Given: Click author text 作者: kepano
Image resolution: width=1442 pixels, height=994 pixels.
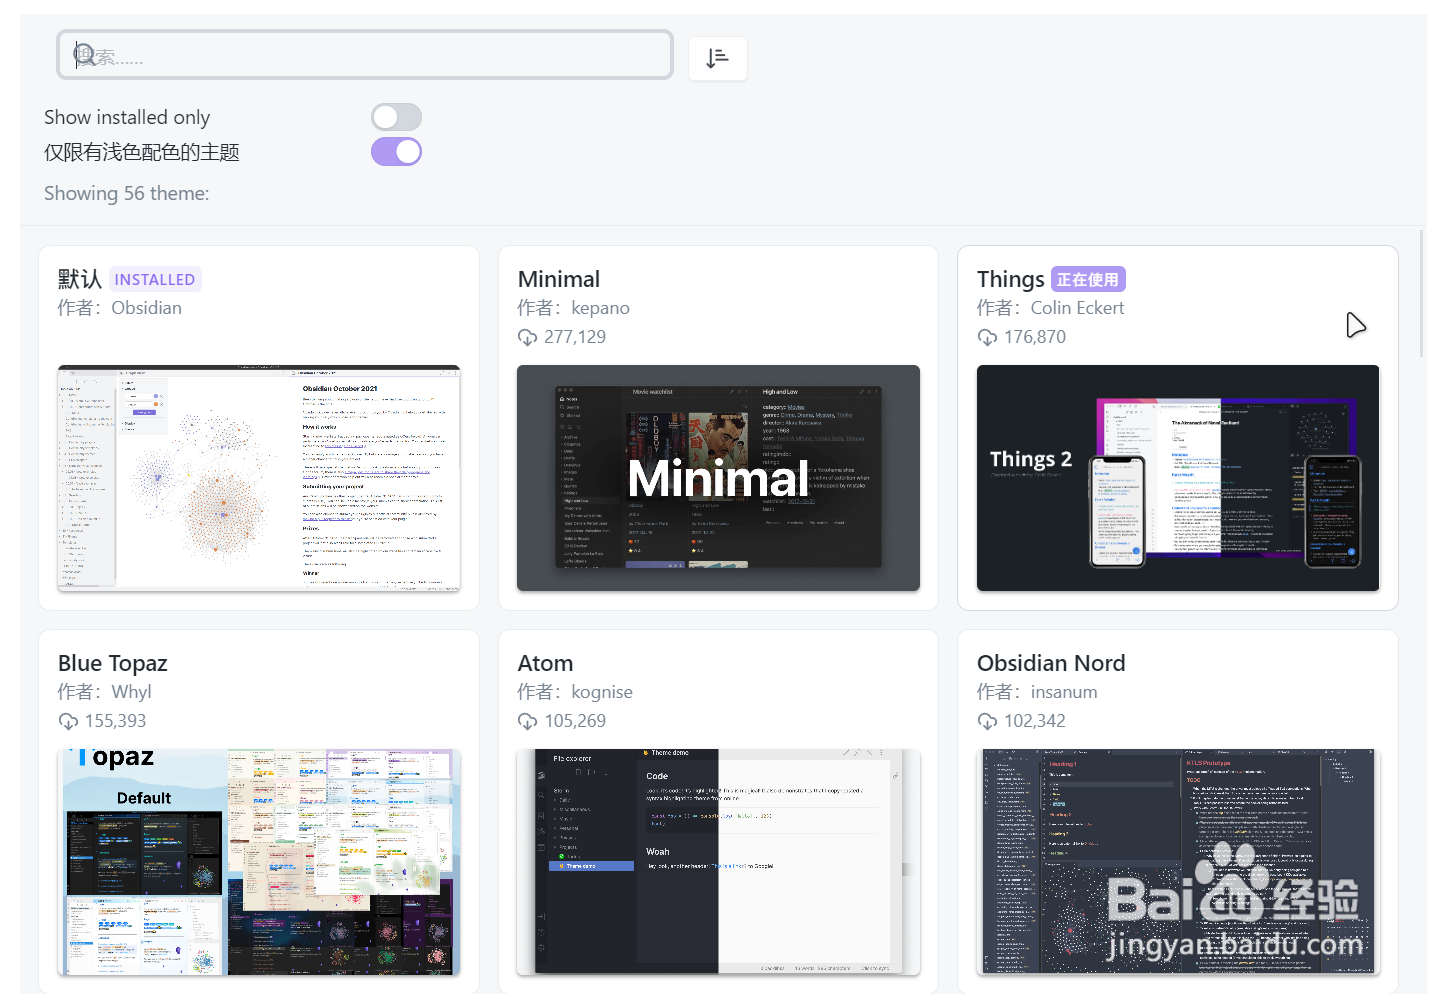Looking at the screenshot, I should point(573,308).
